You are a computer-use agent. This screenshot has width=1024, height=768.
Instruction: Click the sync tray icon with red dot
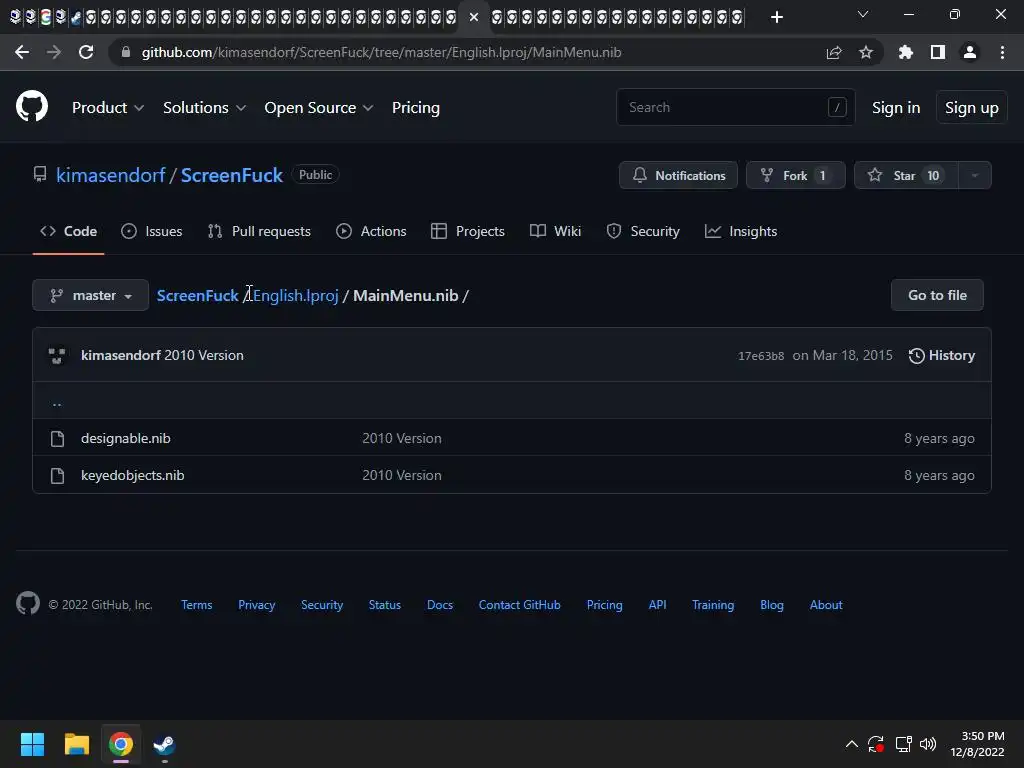[x=876, y=744]
